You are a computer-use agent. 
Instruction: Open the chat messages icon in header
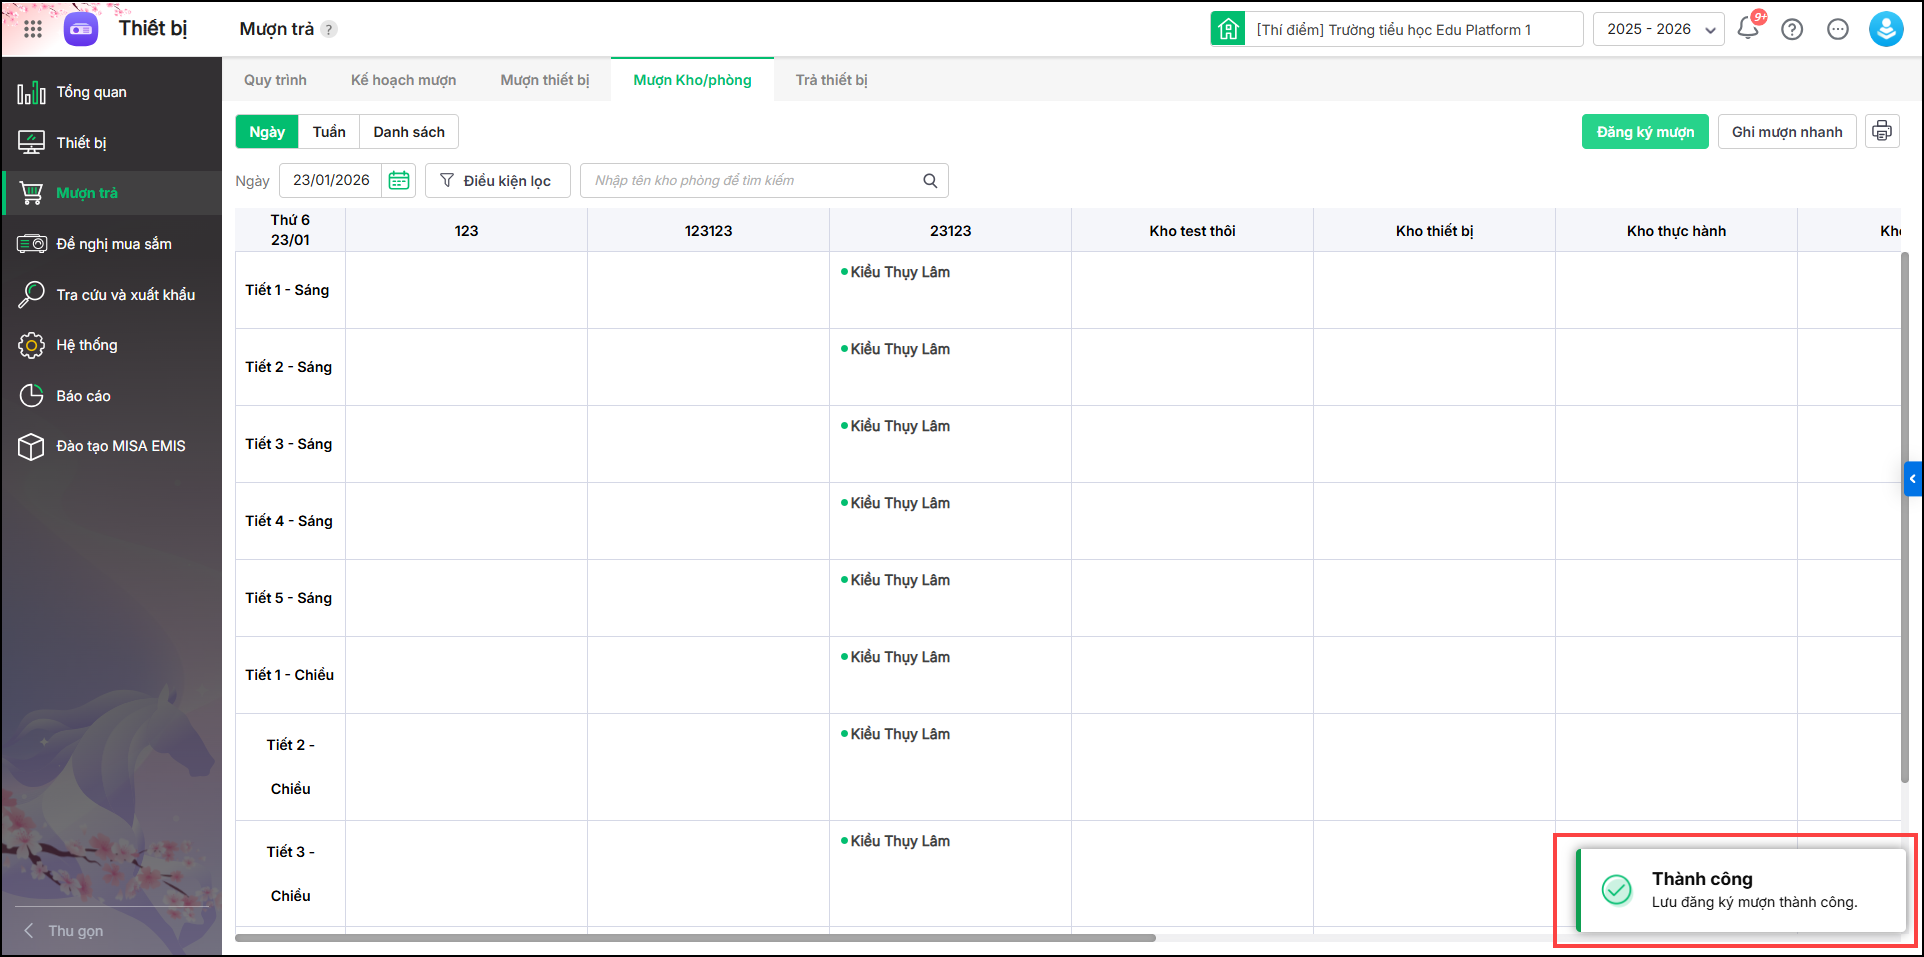(x=1838, y=29)
